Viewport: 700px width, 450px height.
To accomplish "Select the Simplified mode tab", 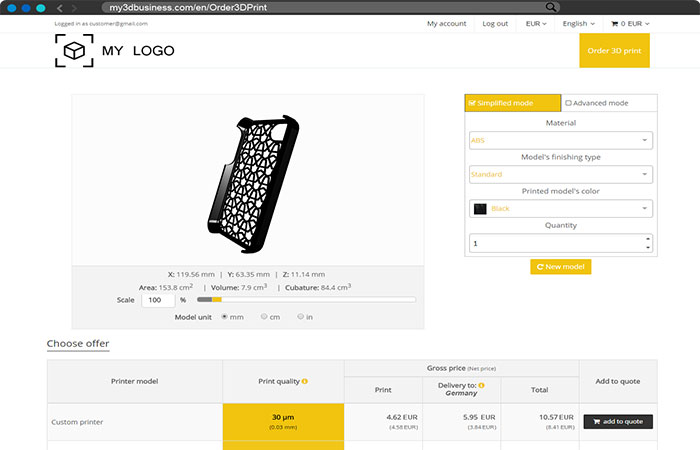I will [x=512, y=103].
